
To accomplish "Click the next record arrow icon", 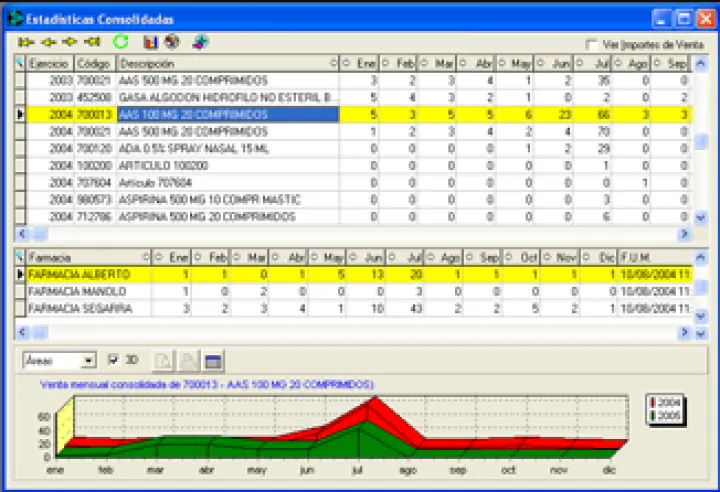I will (70, 42).
